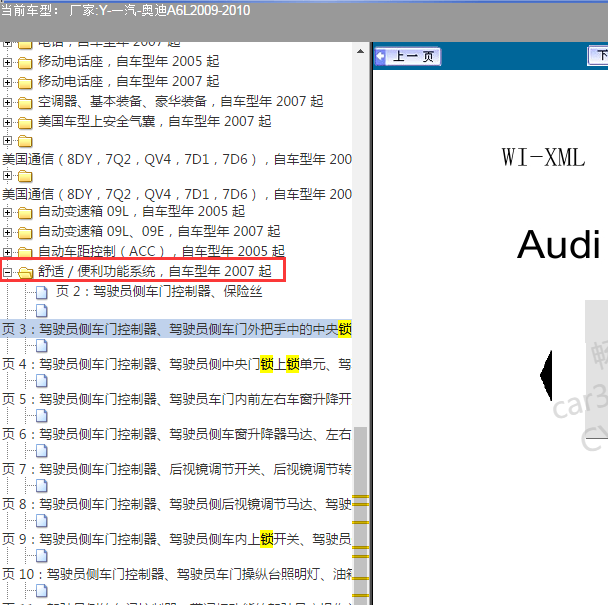Image resolution: width=608 pixels, height=605 pixels.
Task: Click page icon above 页 3 row
Action: 42,311
